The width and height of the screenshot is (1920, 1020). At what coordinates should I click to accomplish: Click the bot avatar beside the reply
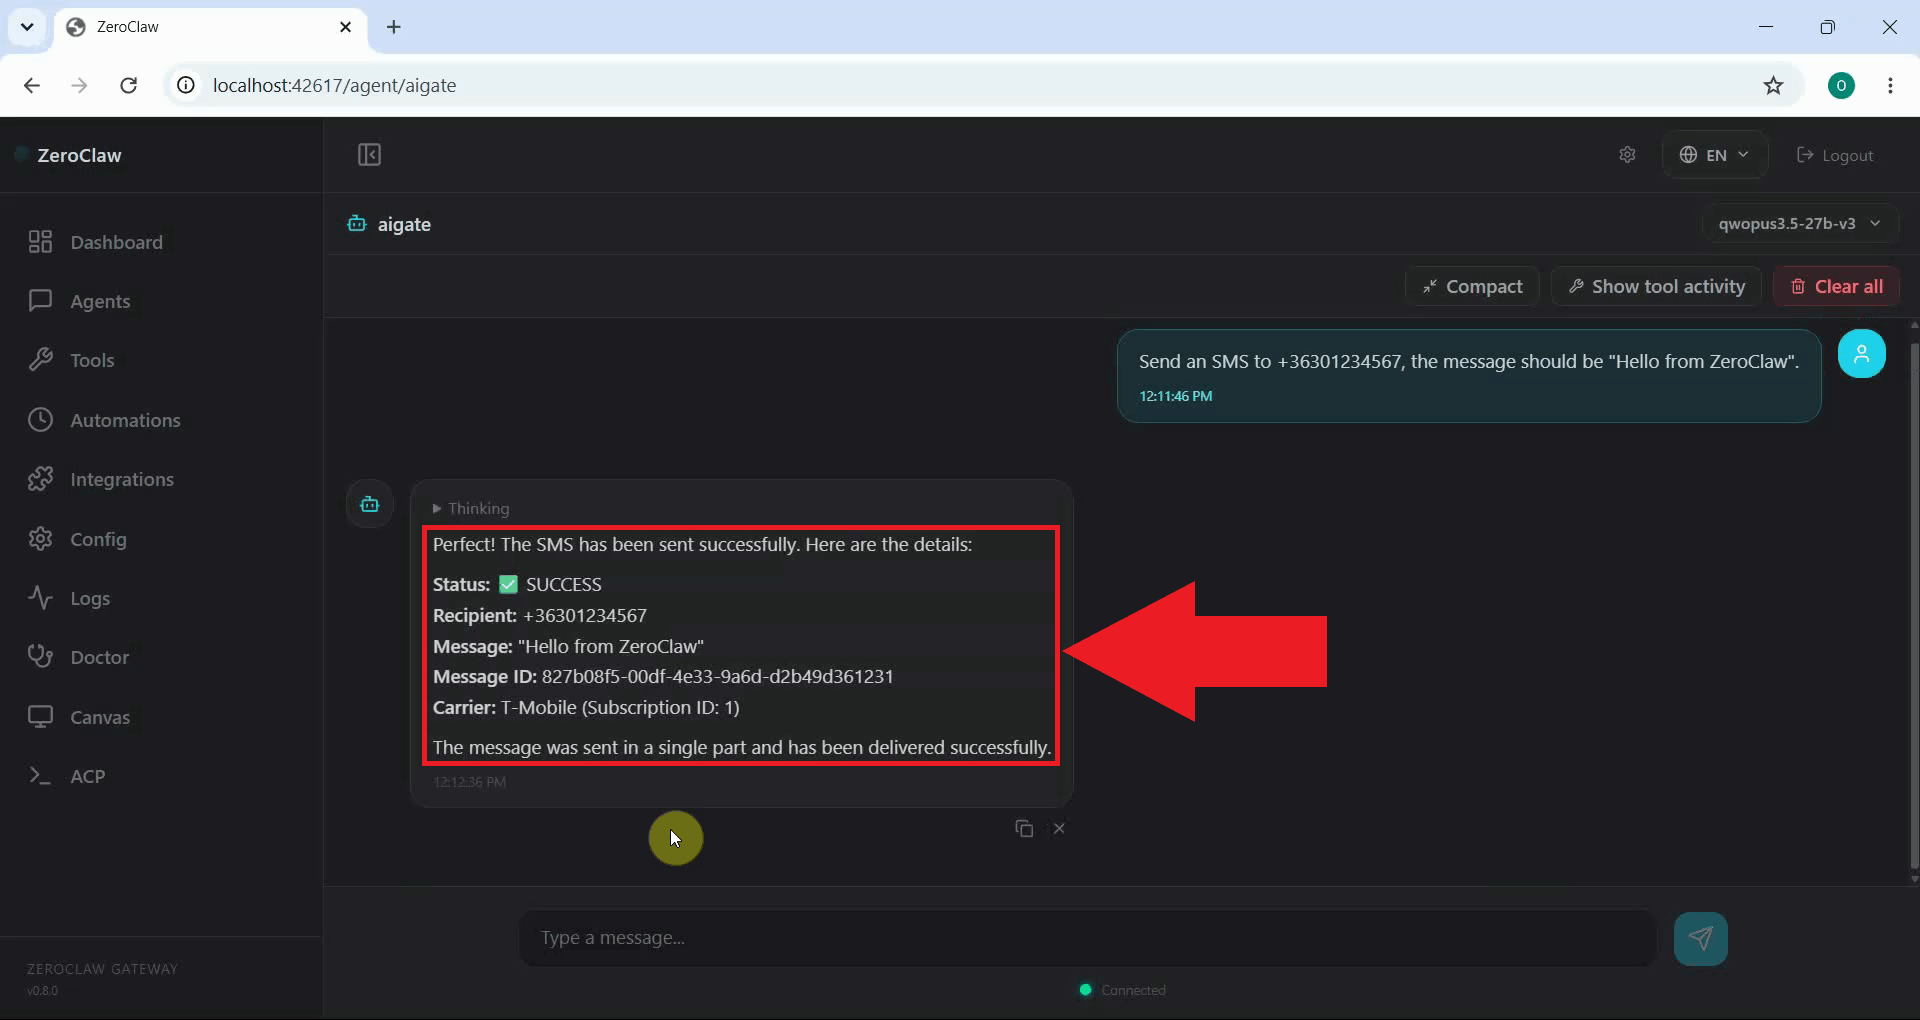pos(370,504)
